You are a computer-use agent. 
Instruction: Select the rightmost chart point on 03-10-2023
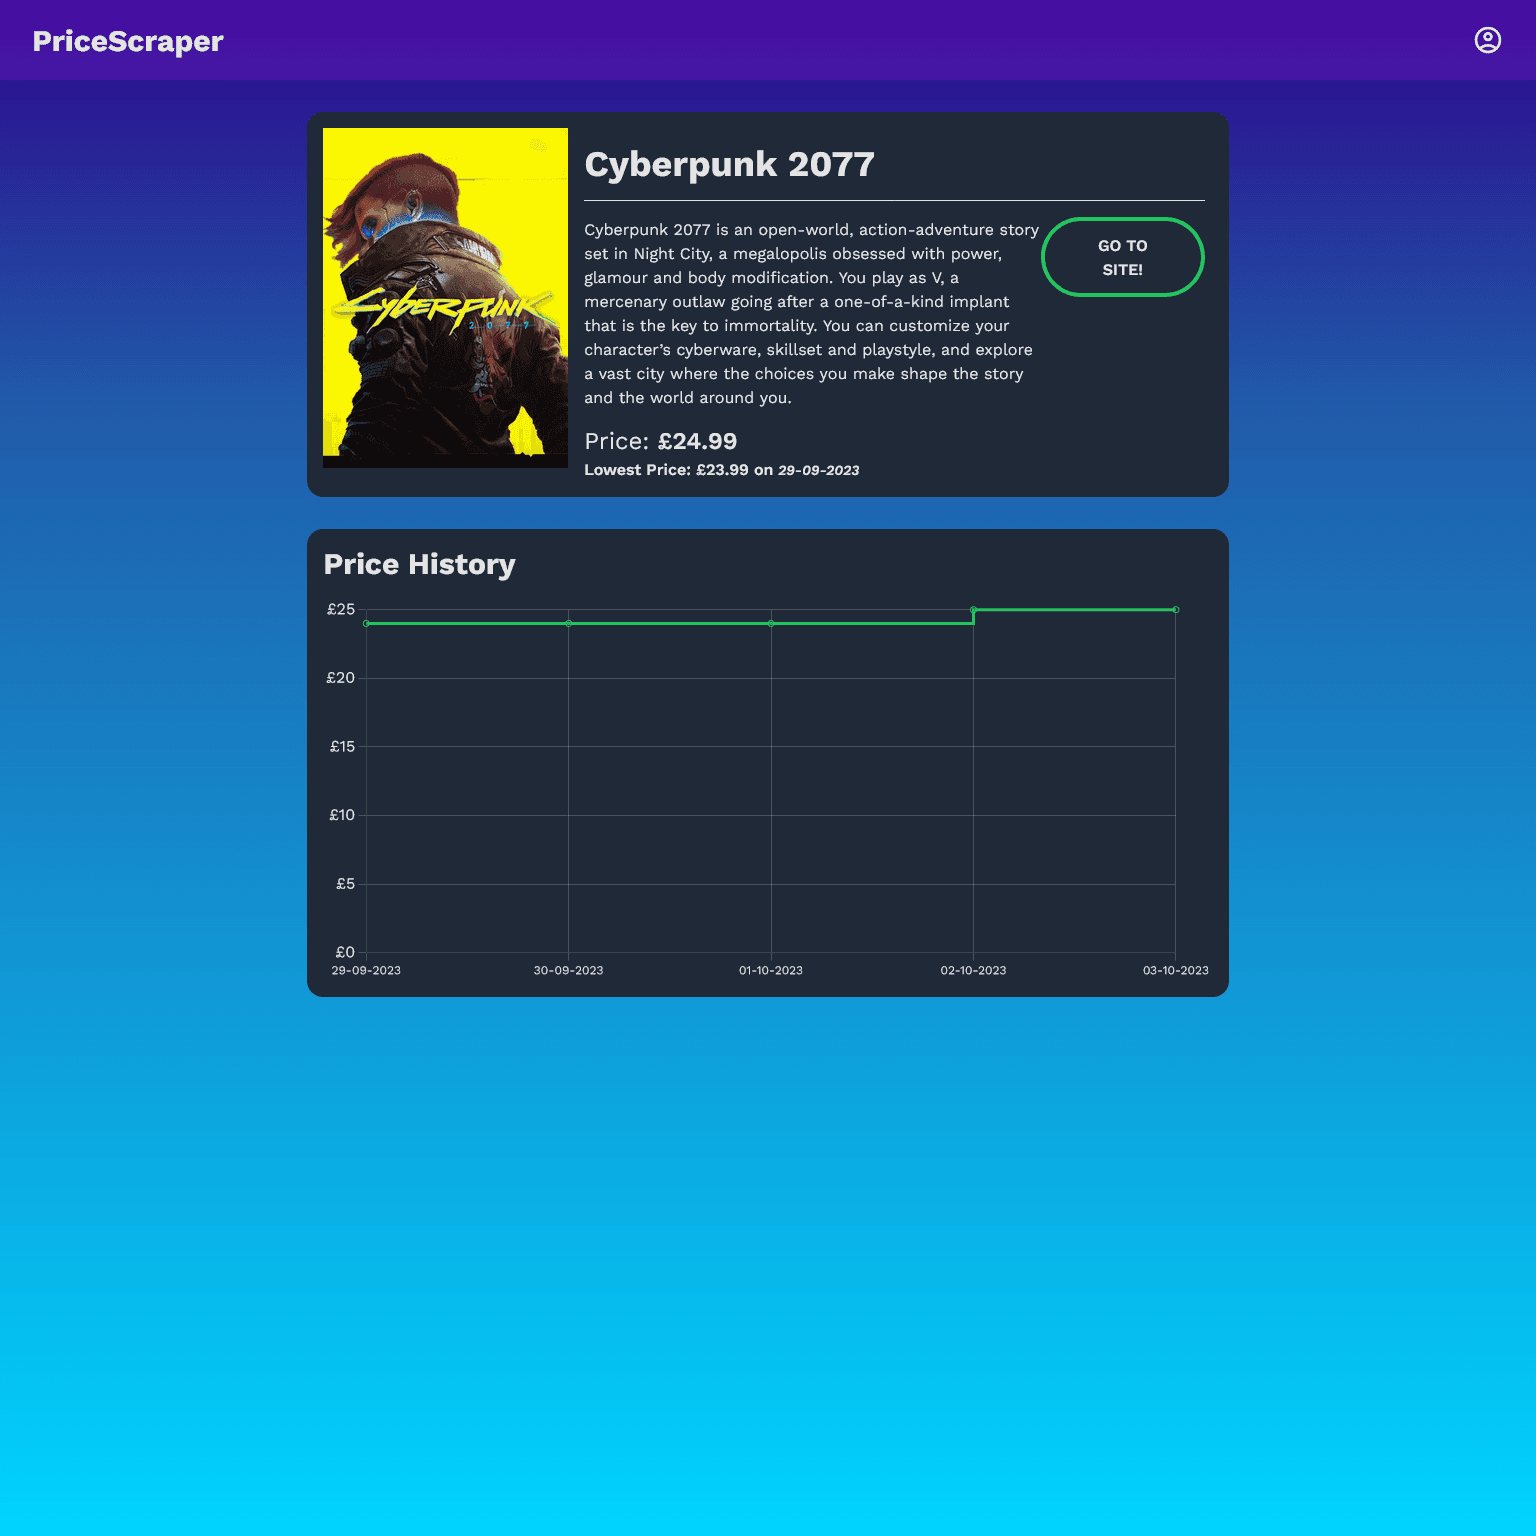pyautogui.click(x=1175, y=608)
